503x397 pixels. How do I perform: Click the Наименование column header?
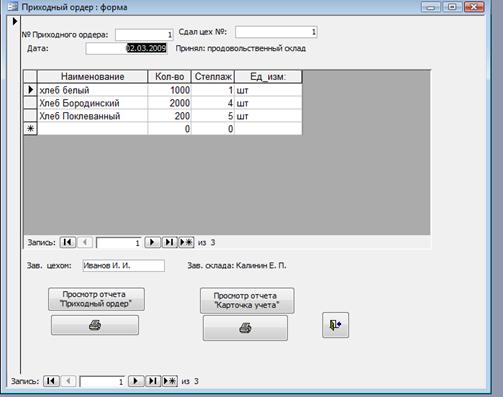tap(92, 77)
